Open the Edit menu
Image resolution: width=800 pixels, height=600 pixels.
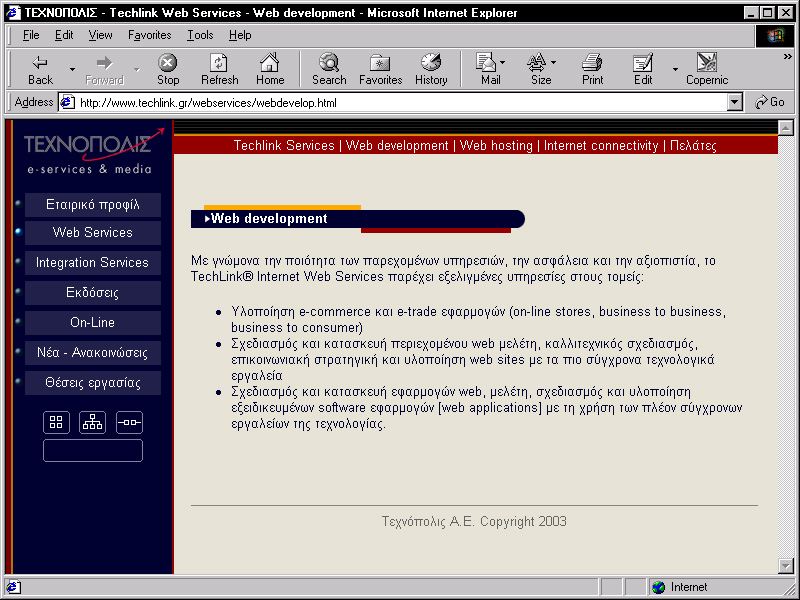64,35
